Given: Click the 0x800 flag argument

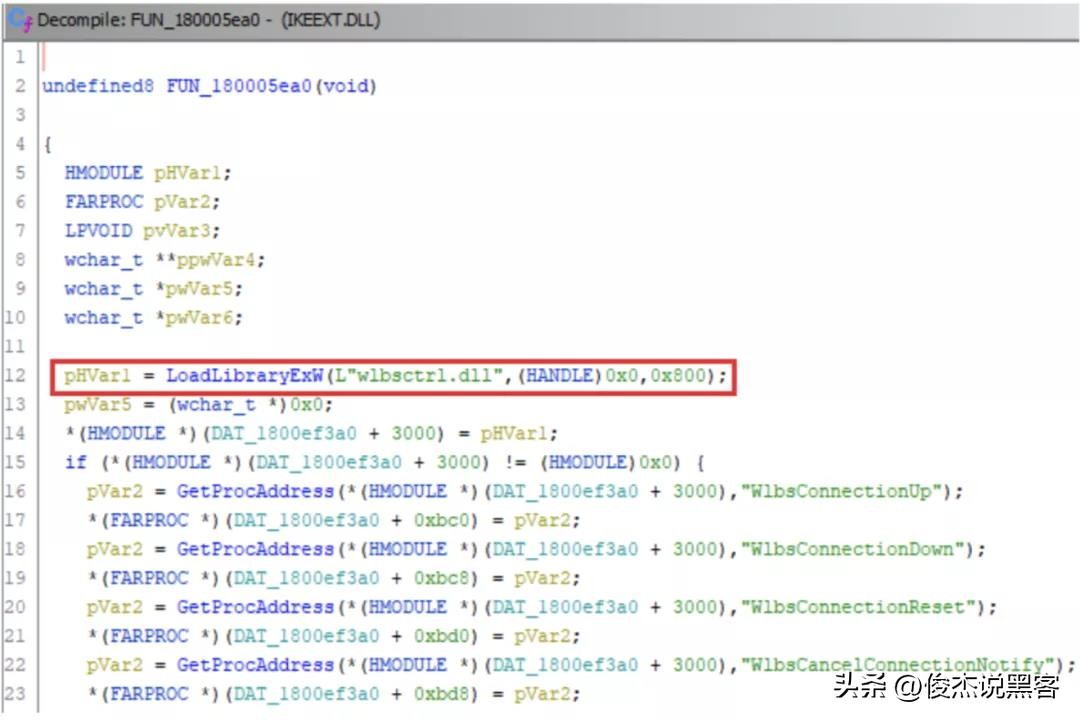Looking at the screenshot, I should click(x=678, y=376).
